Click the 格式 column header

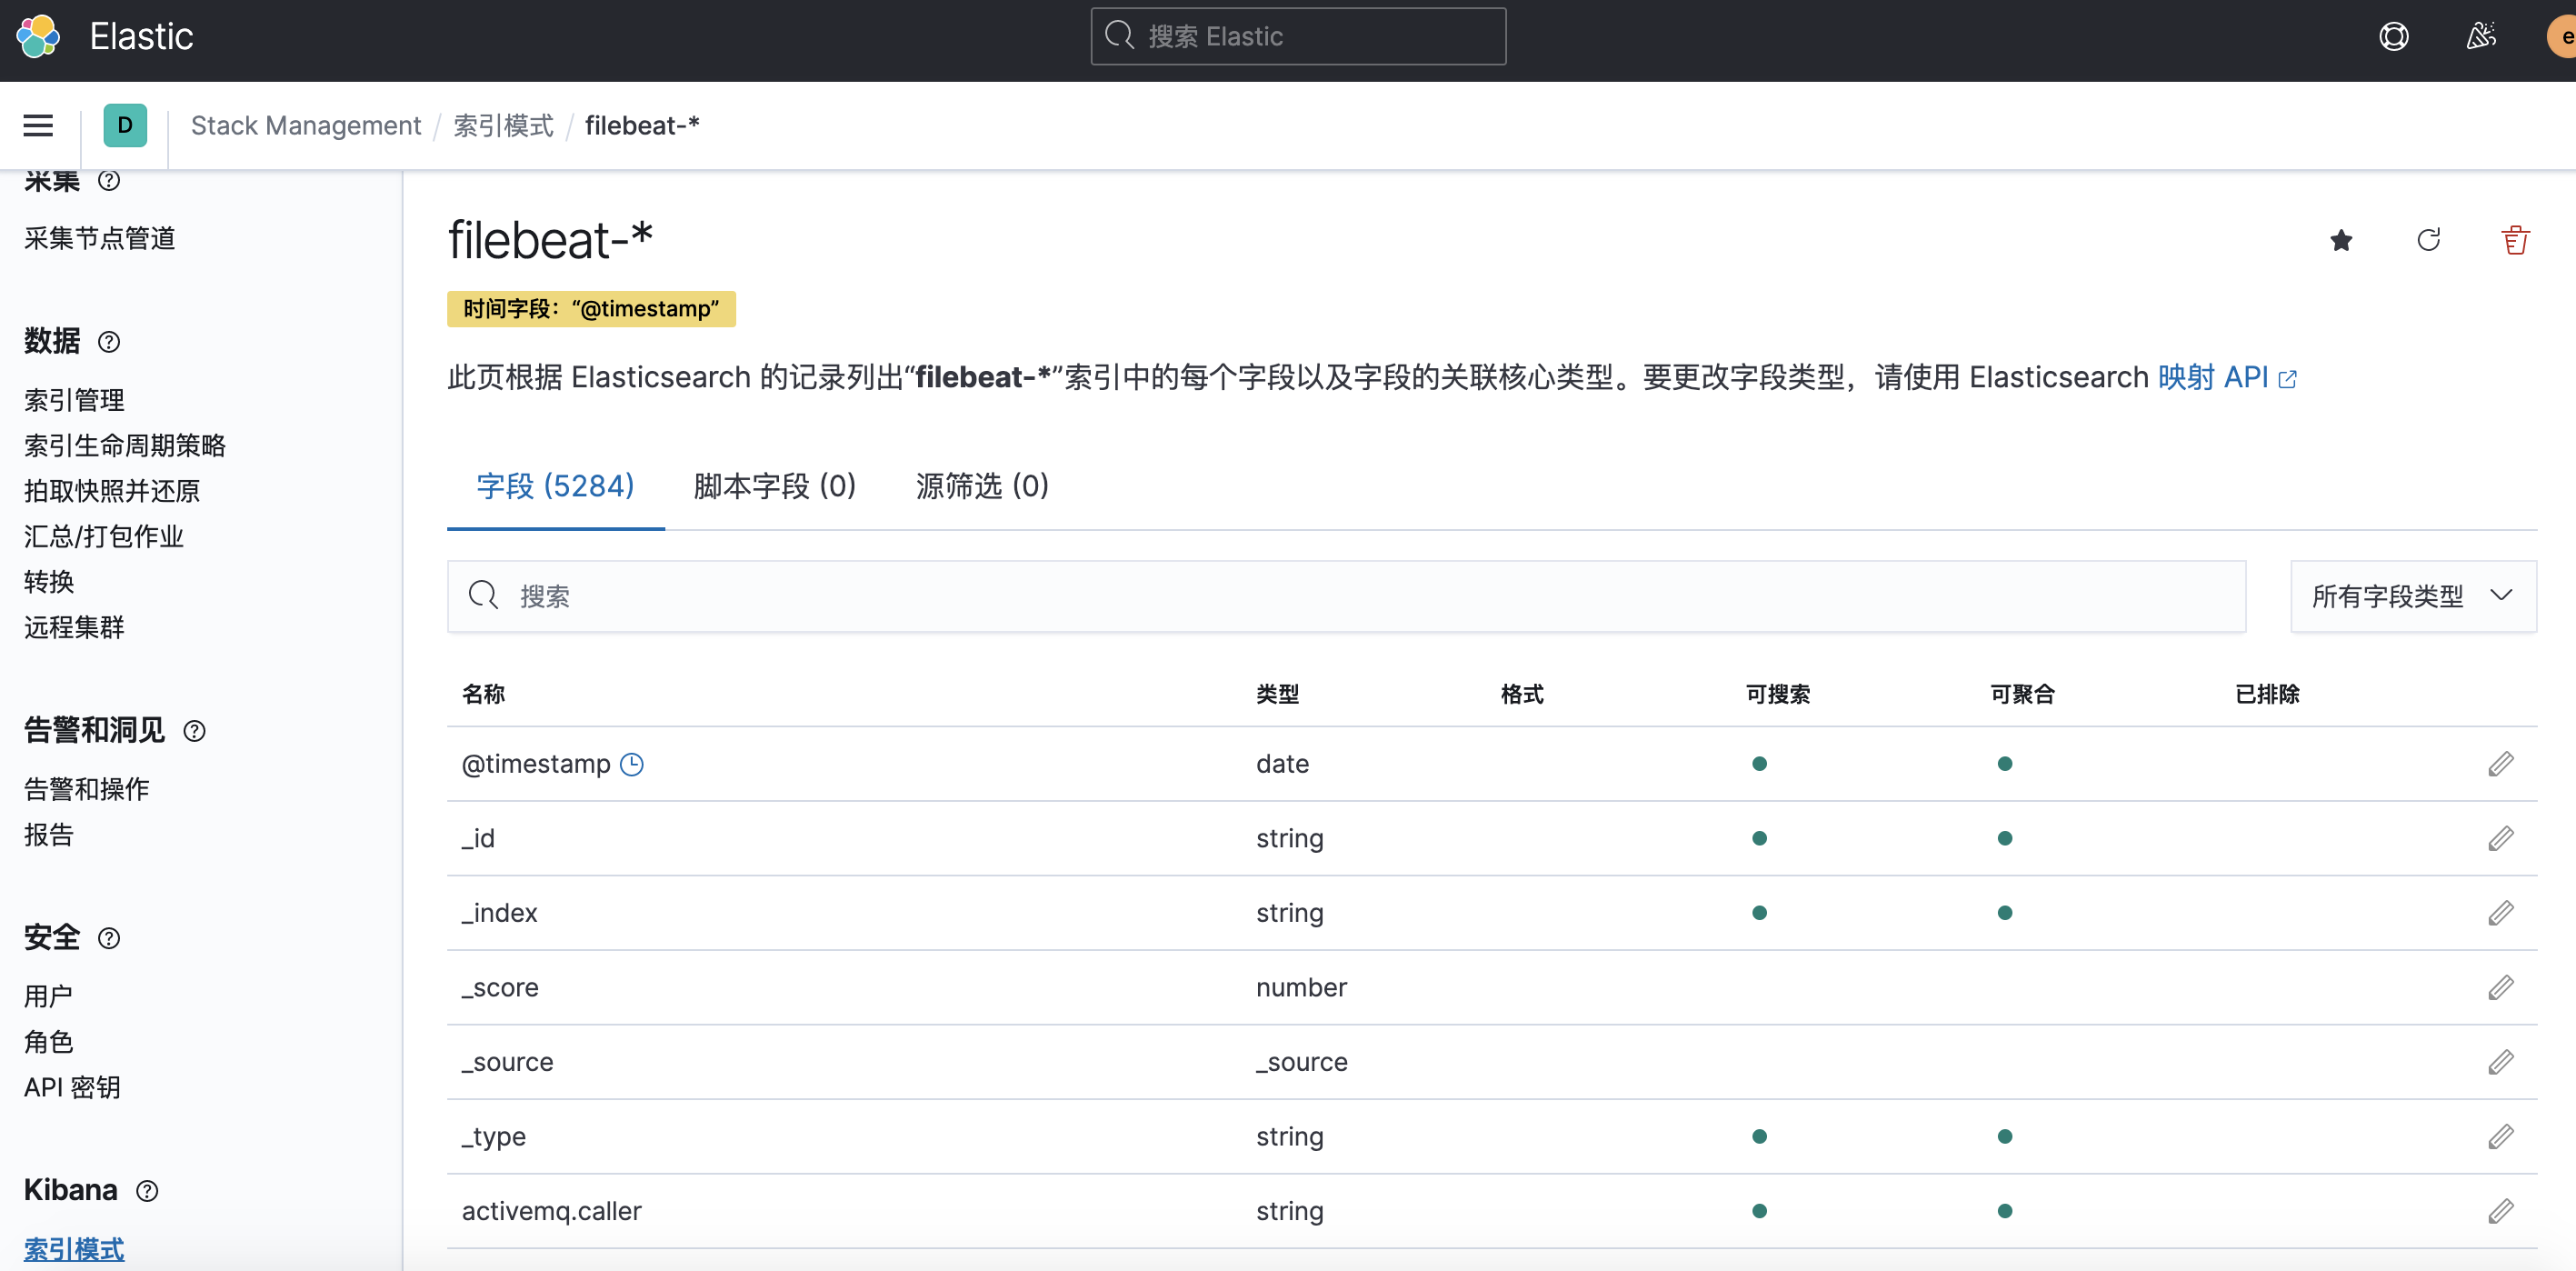click(1522, 694)
